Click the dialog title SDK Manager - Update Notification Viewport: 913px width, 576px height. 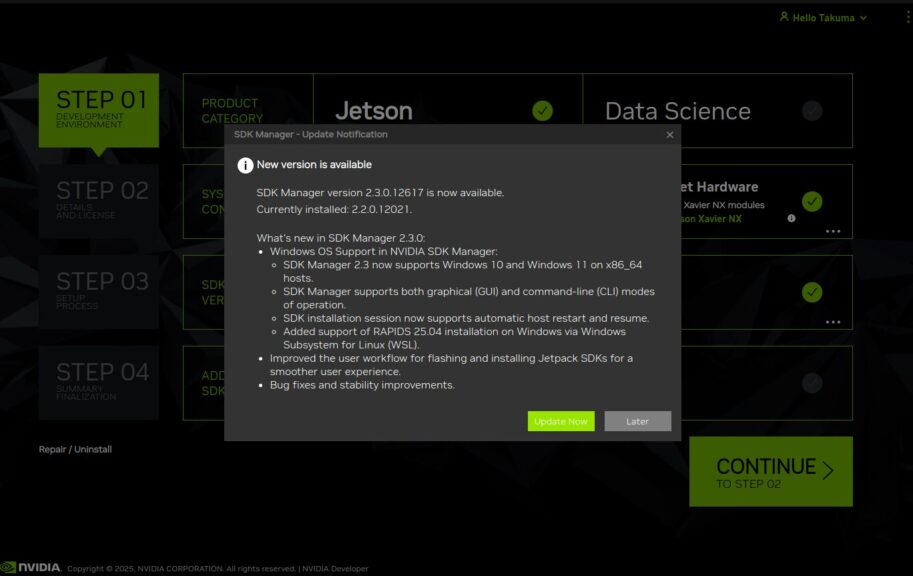(x=310, y=135)
